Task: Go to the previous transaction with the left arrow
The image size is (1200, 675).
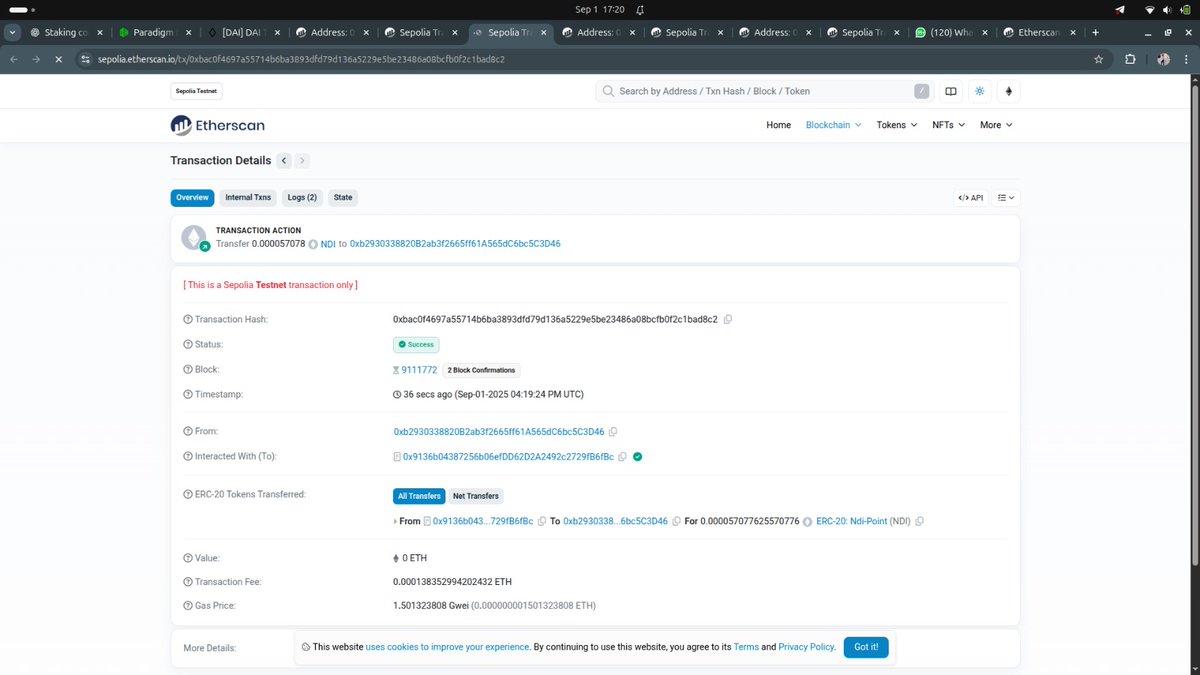Action: point(284,160)
